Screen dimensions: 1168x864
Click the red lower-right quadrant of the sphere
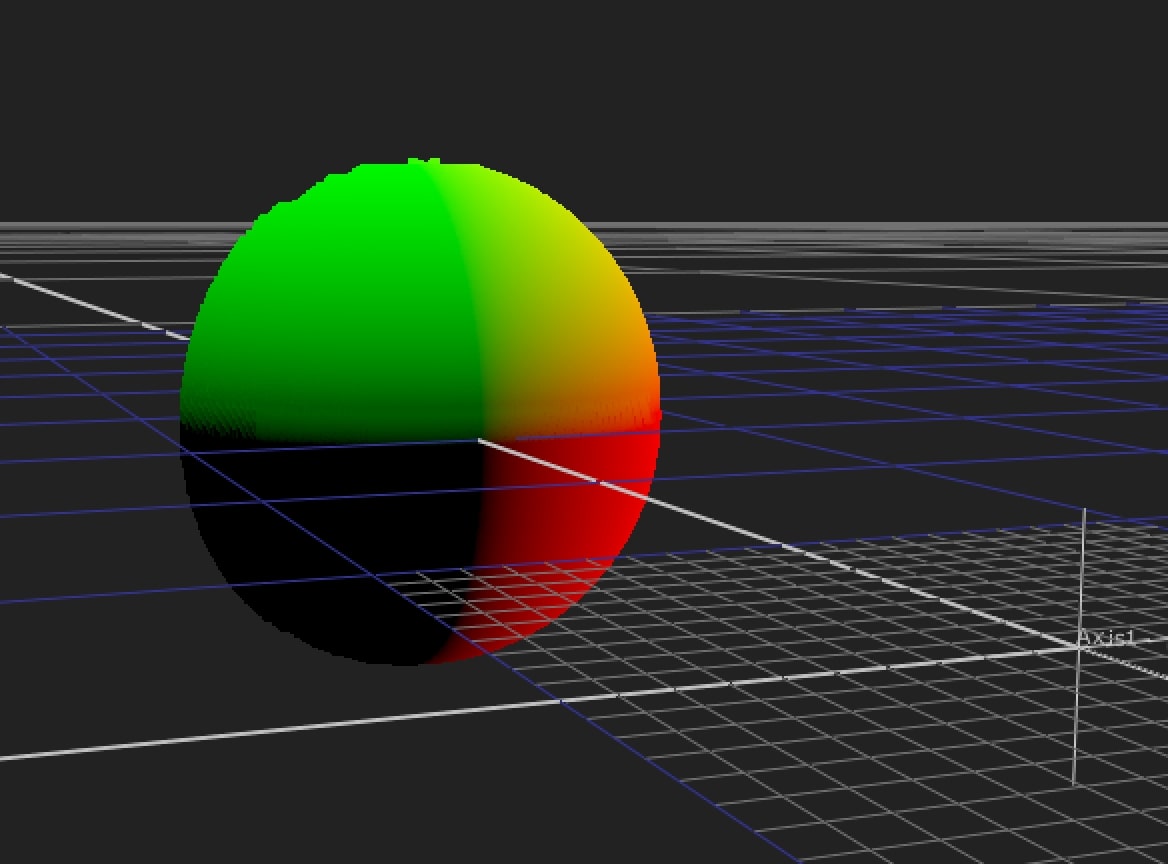click(560, 530)
